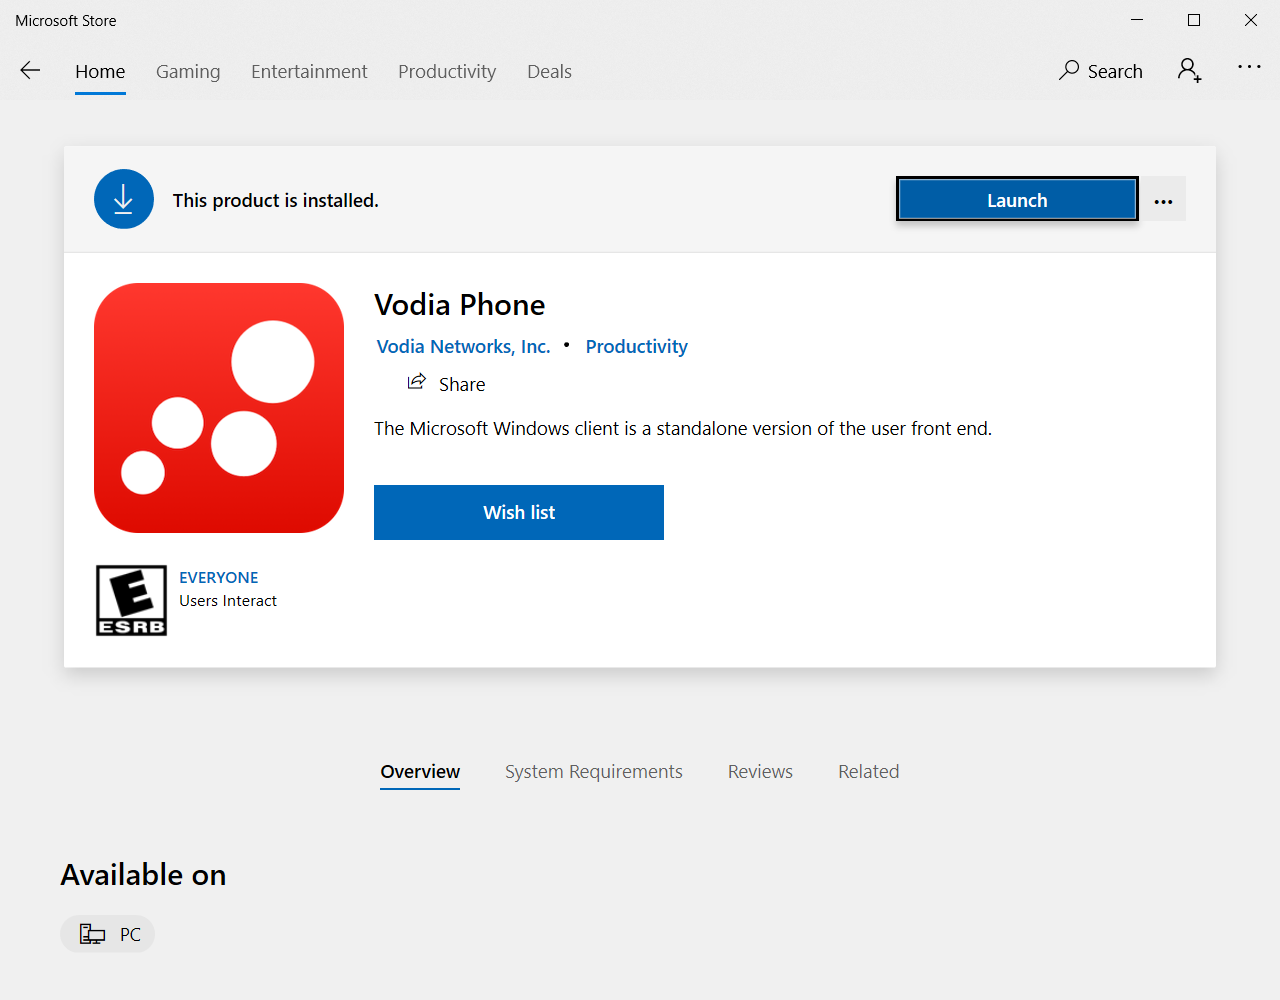Switch to the Gaming tab

click(x=188, y=71)
